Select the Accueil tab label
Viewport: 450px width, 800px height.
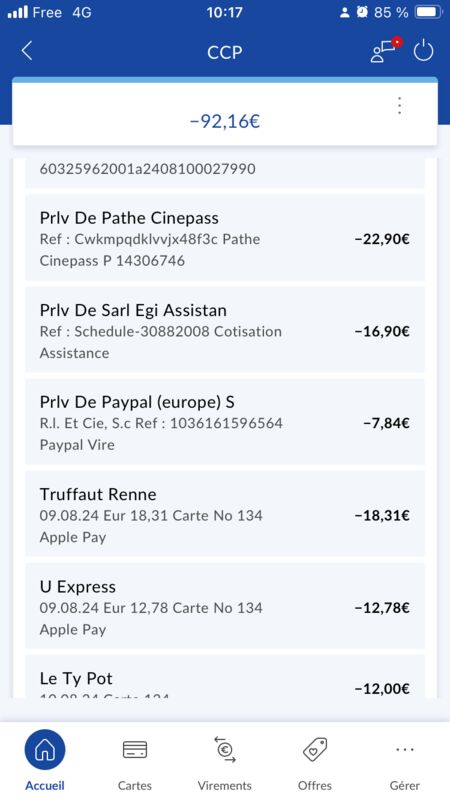click(45, 785)
